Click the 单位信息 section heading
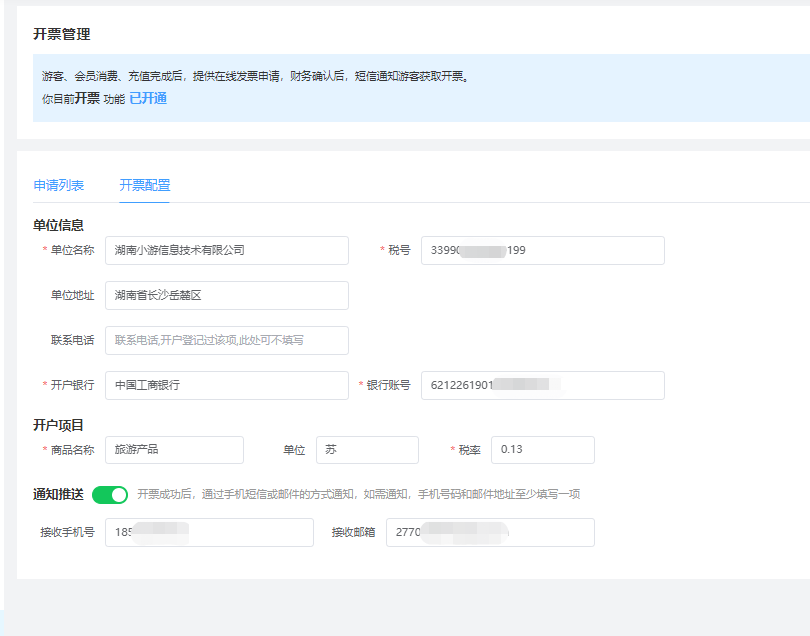Image resolution: width=810 pixels, height=636 pixels. [58, 225]
